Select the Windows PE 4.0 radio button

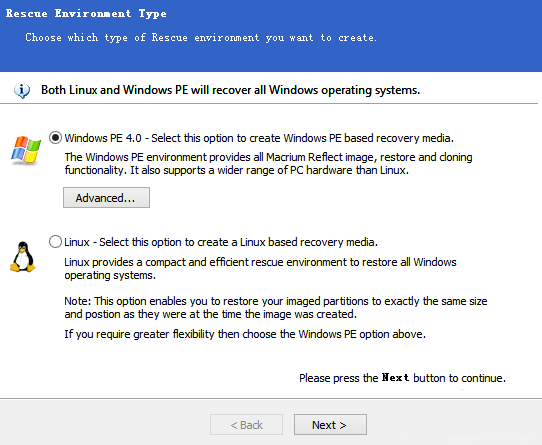[55, 138]
